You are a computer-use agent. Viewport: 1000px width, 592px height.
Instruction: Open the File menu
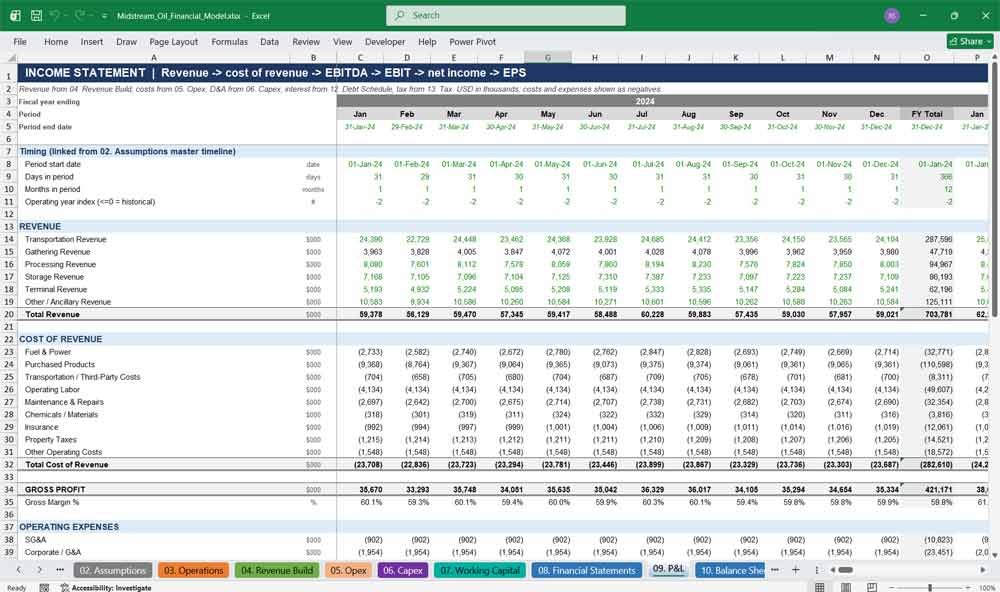[20, 41]
